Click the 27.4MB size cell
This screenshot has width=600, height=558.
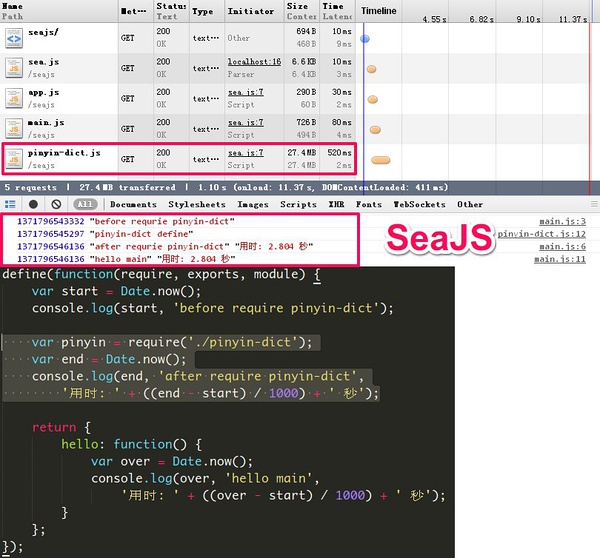302,153
